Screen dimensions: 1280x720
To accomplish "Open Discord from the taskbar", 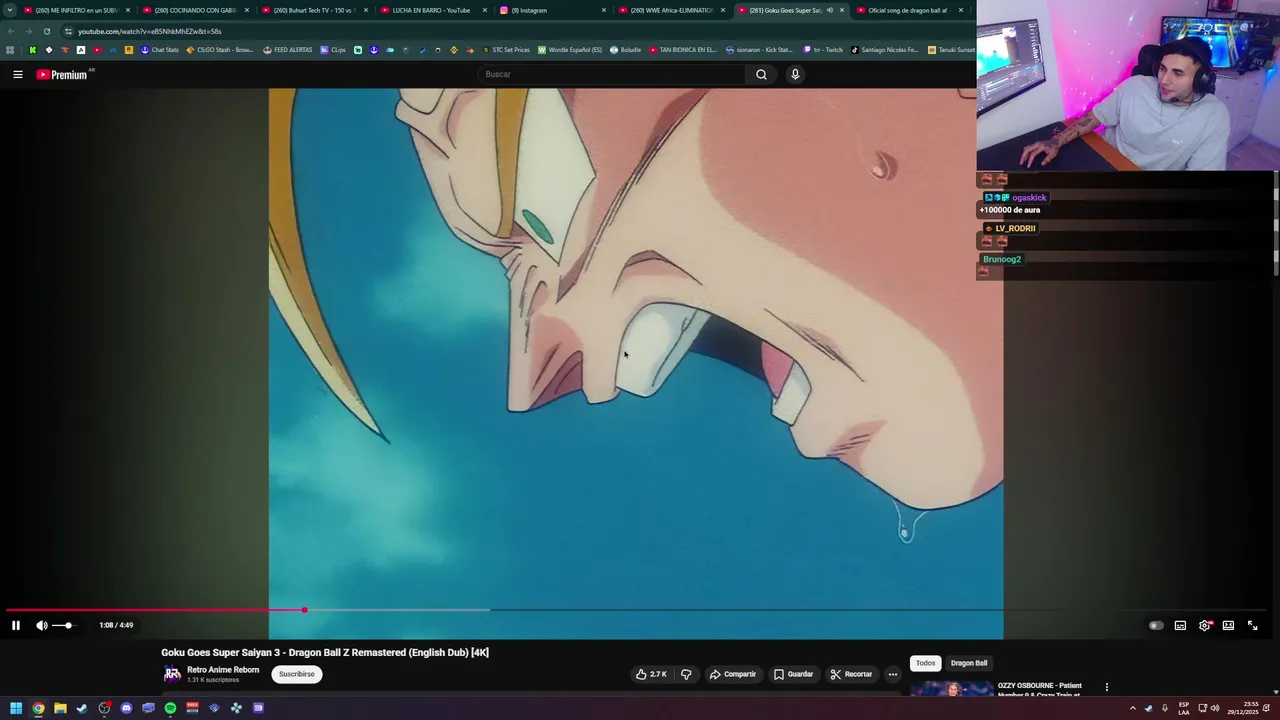I will pyautogui.click(x=126, y=708).
